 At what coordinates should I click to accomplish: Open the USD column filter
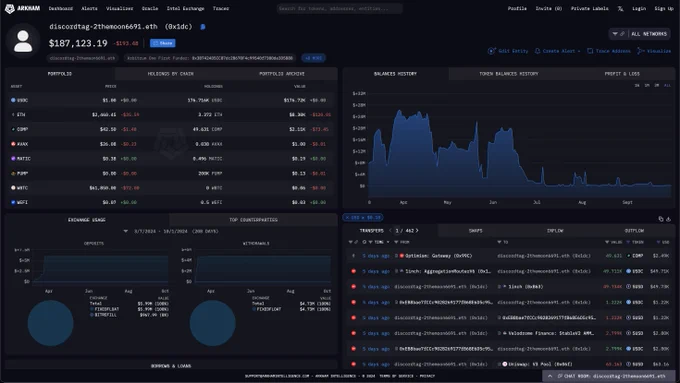[x=658, y=242]
